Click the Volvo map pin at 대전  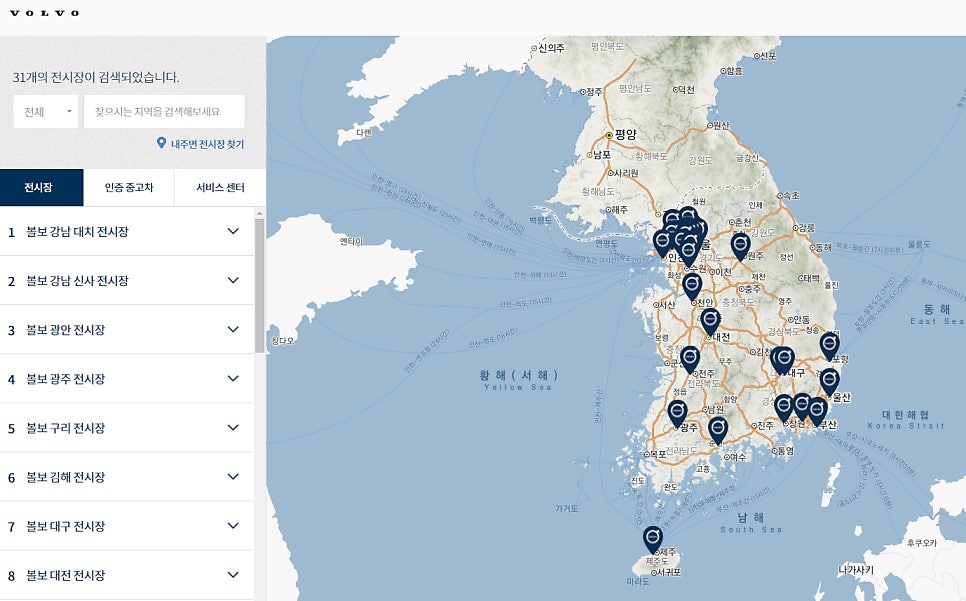point(710,321)
